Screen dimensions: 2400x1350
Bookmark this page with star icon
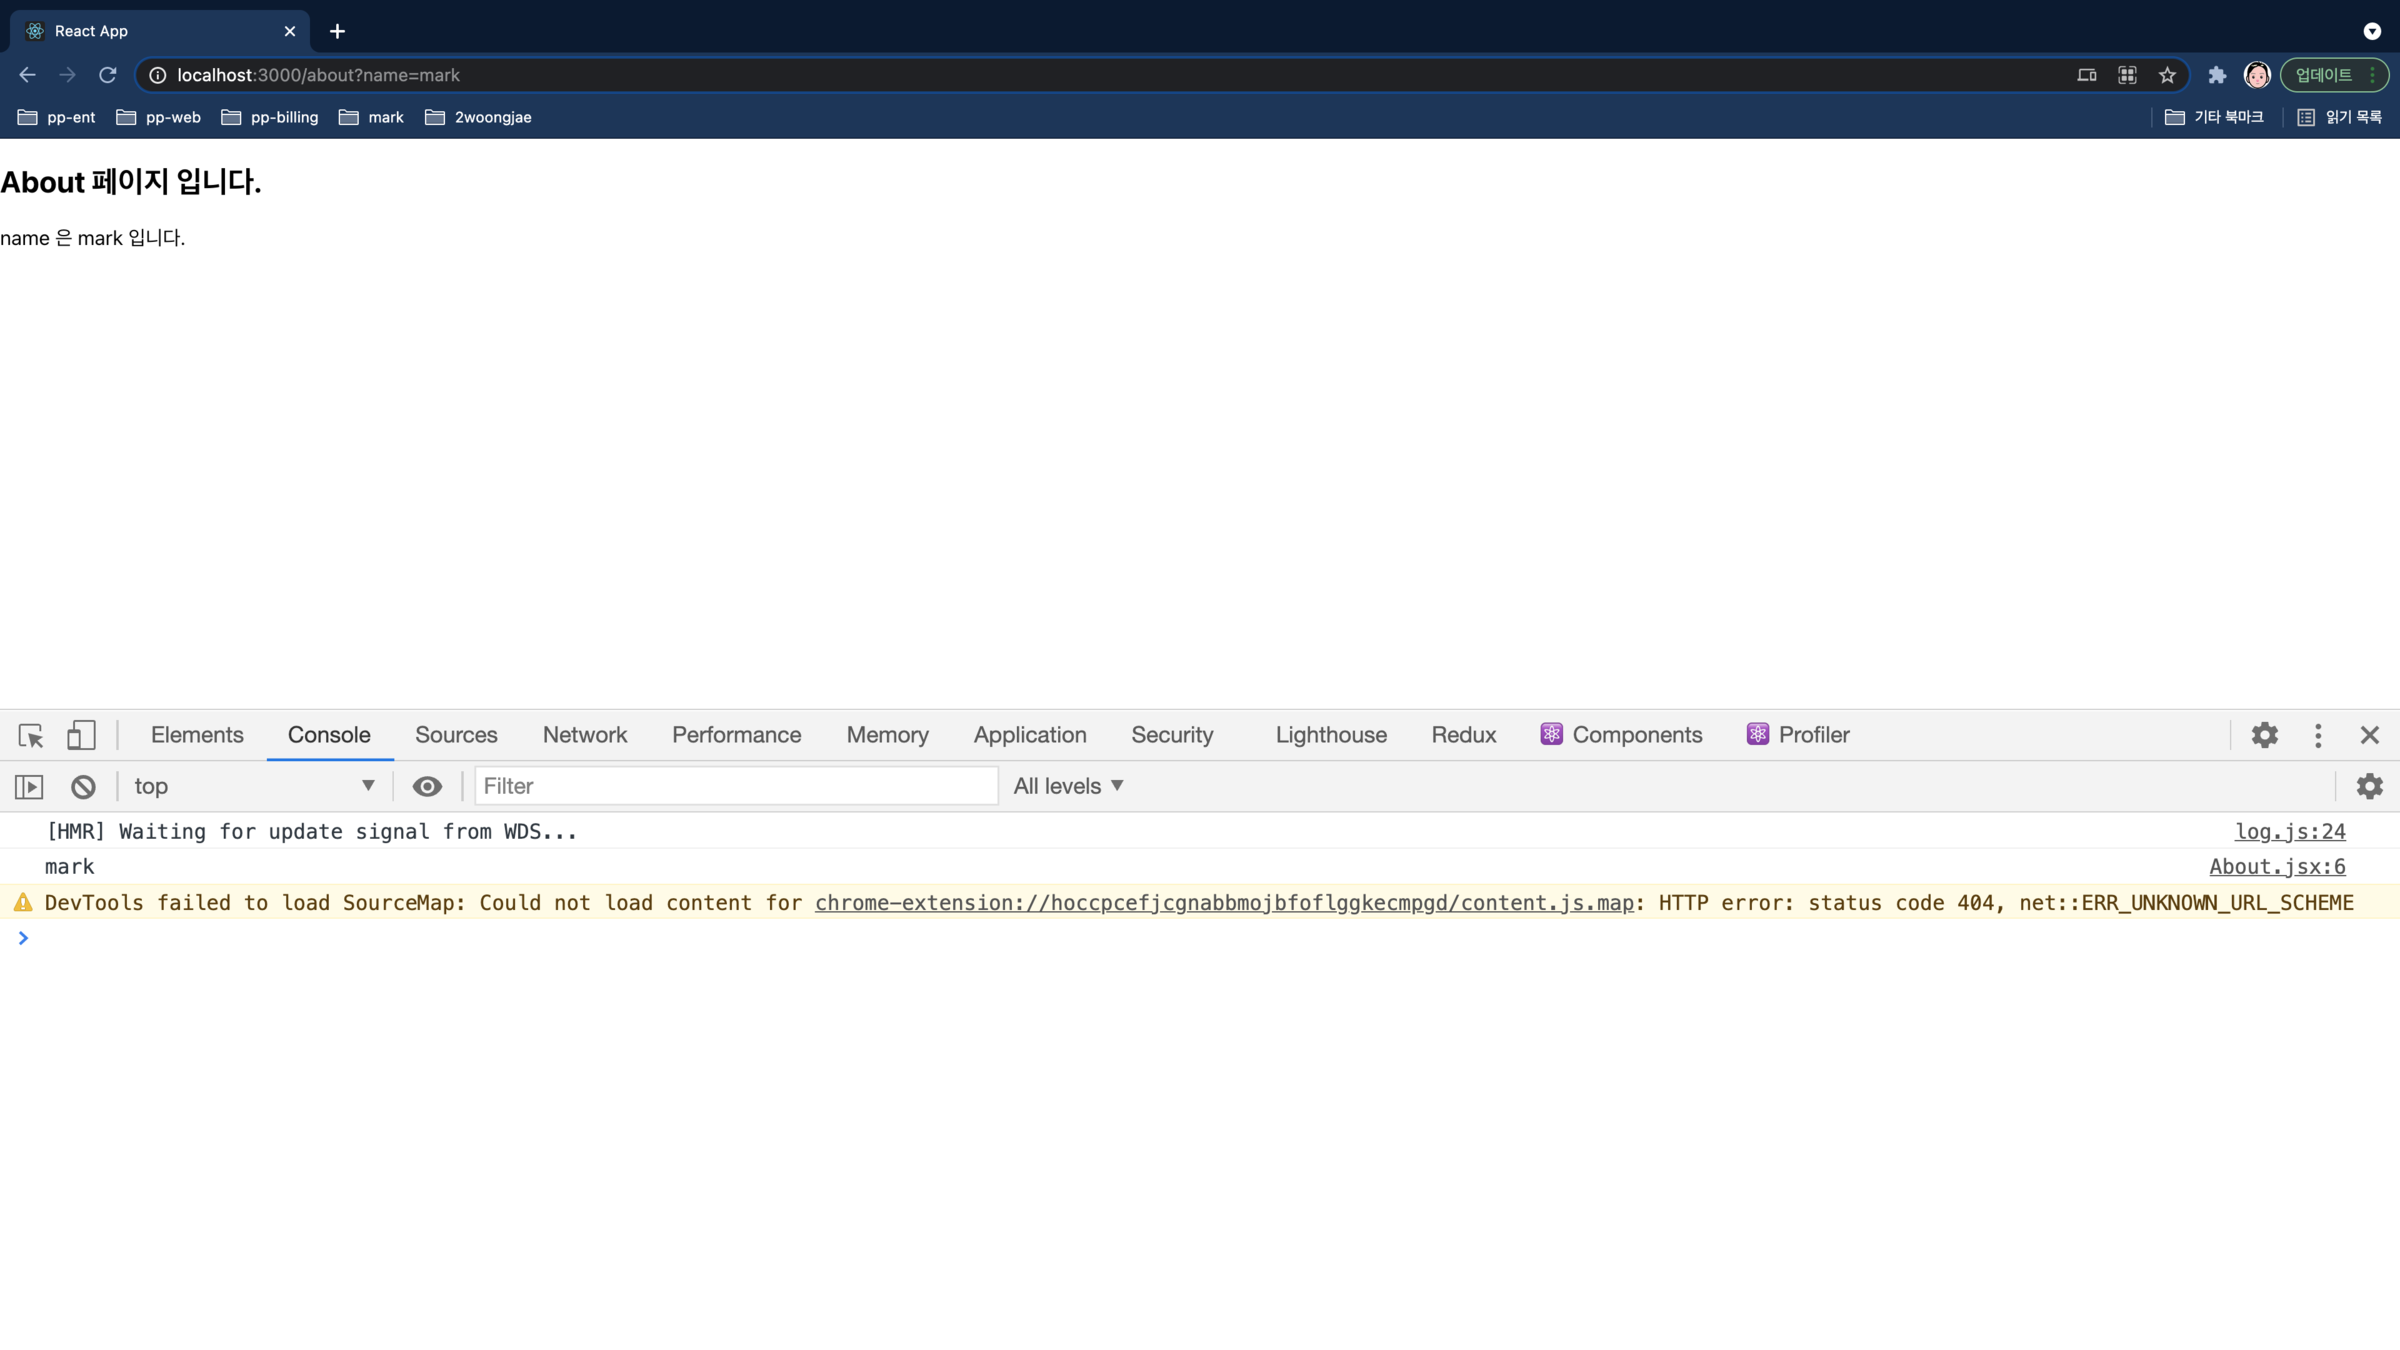2167,75
